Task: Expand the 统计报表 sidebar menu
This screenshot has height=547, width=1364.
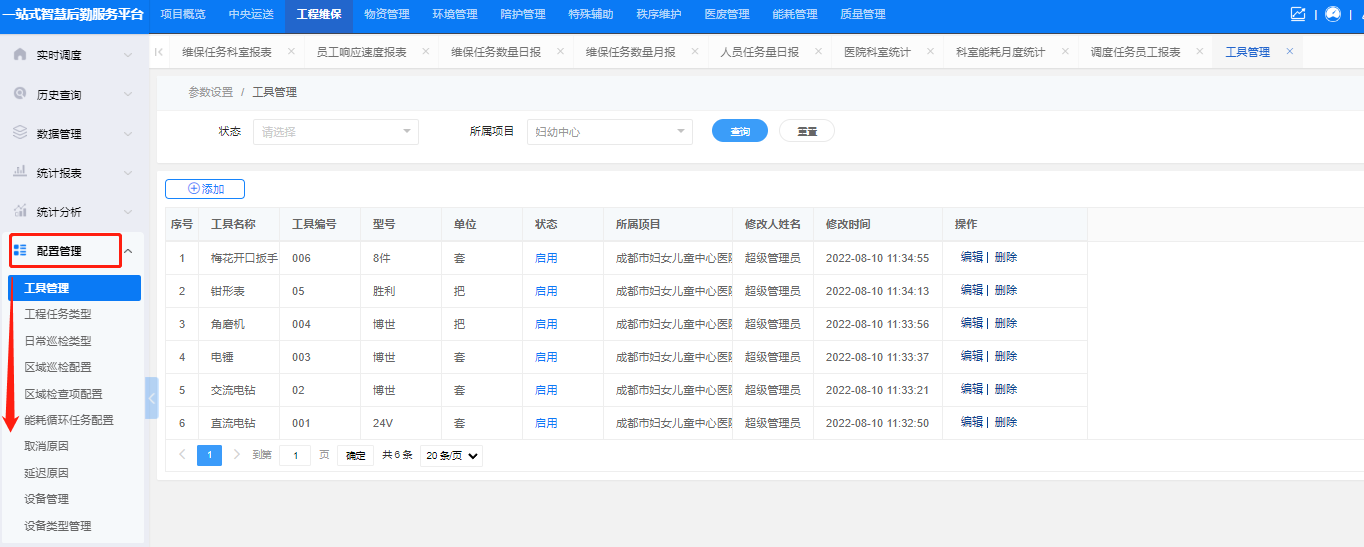Action: (128, 172)
